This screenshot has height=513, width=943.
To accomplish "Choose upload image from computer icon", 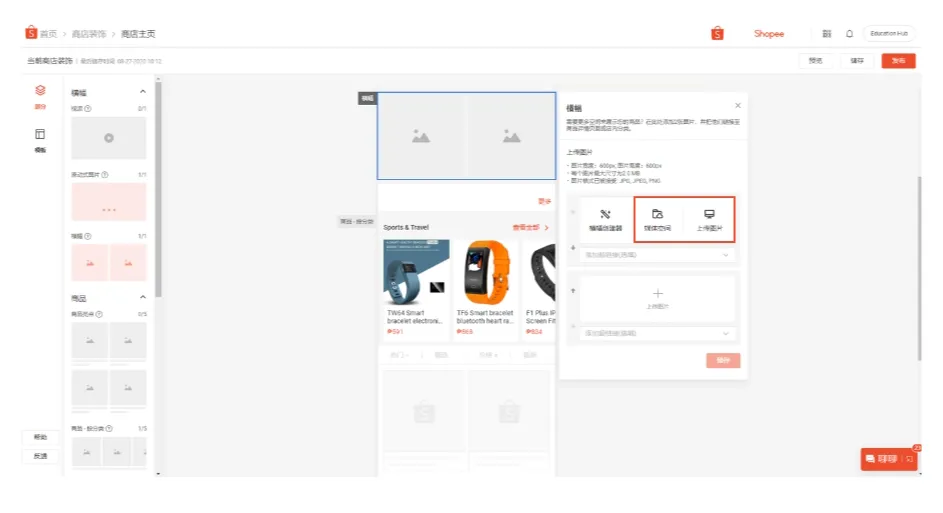I will click(x=709, y=220).
